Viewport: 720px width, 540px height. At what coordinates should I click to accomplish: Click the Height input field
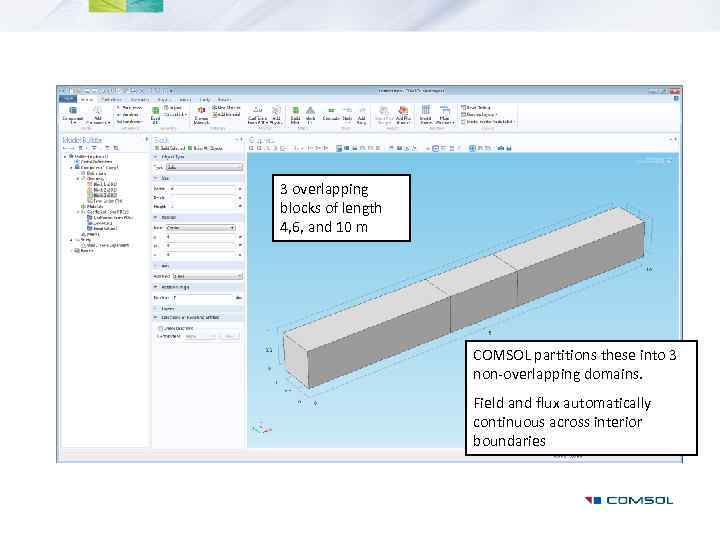coord(202,206)
